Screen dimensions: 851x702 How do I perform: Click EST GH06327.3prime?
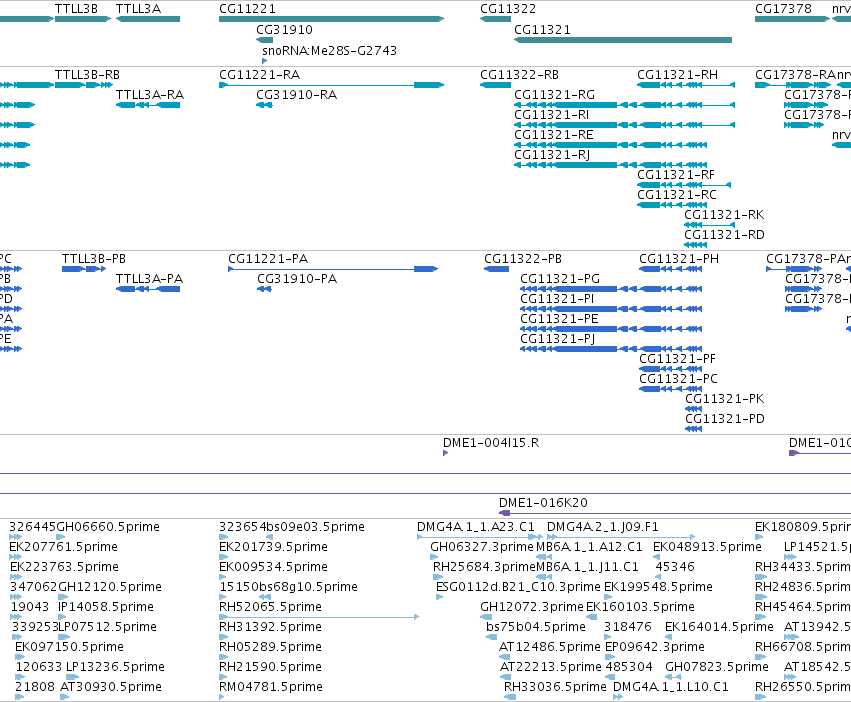coord(482,547)
